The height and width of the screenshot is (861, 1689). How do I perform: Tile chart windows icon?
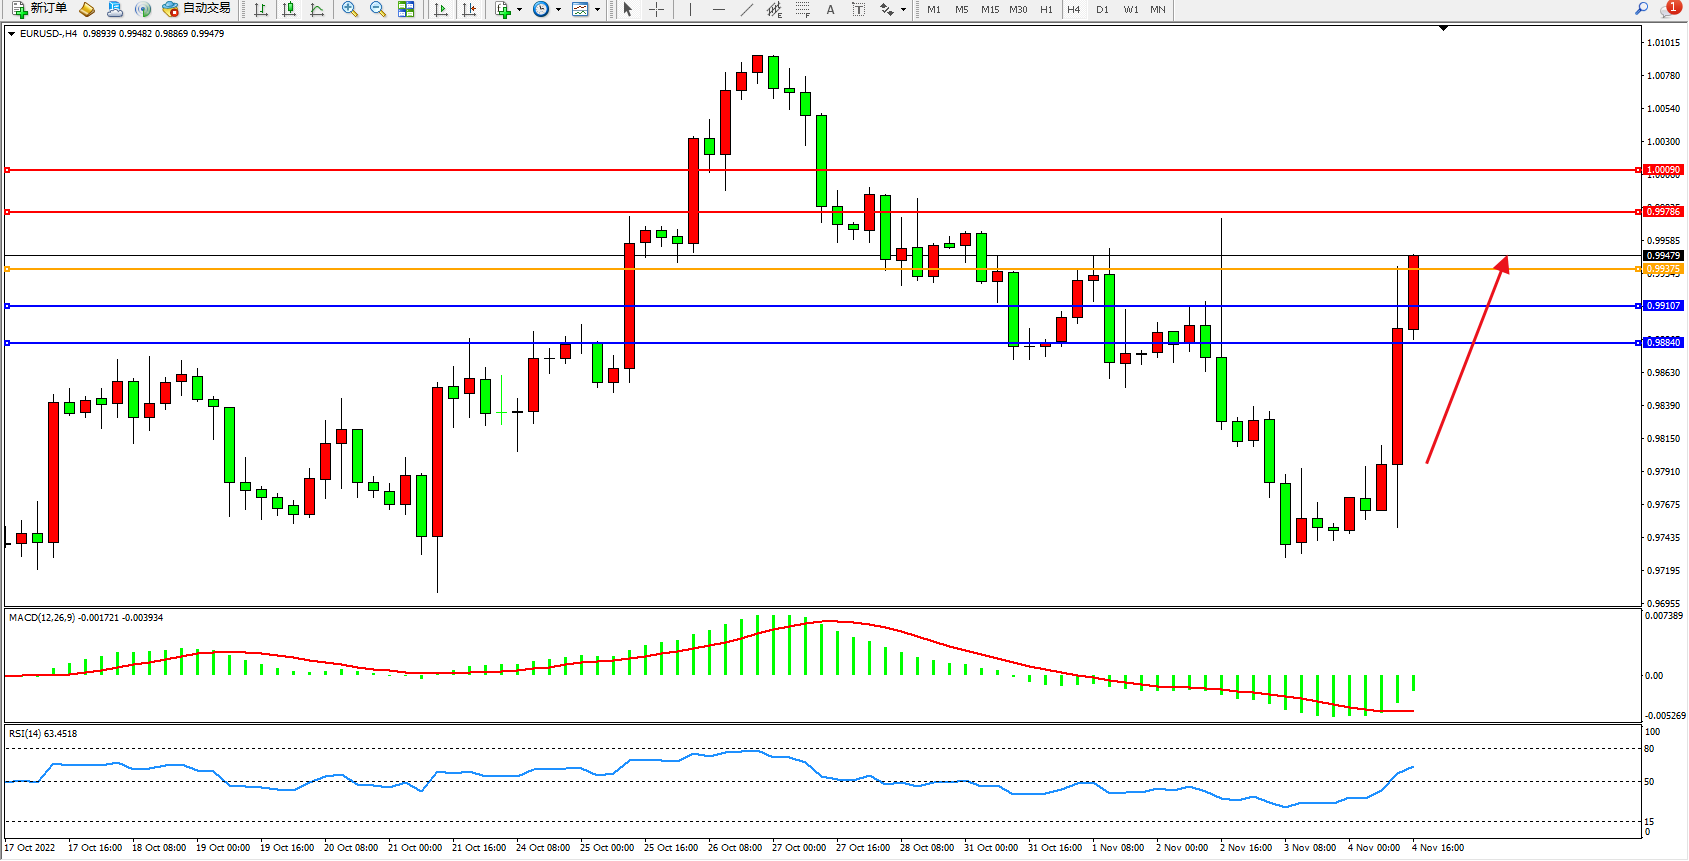point(406,9)
